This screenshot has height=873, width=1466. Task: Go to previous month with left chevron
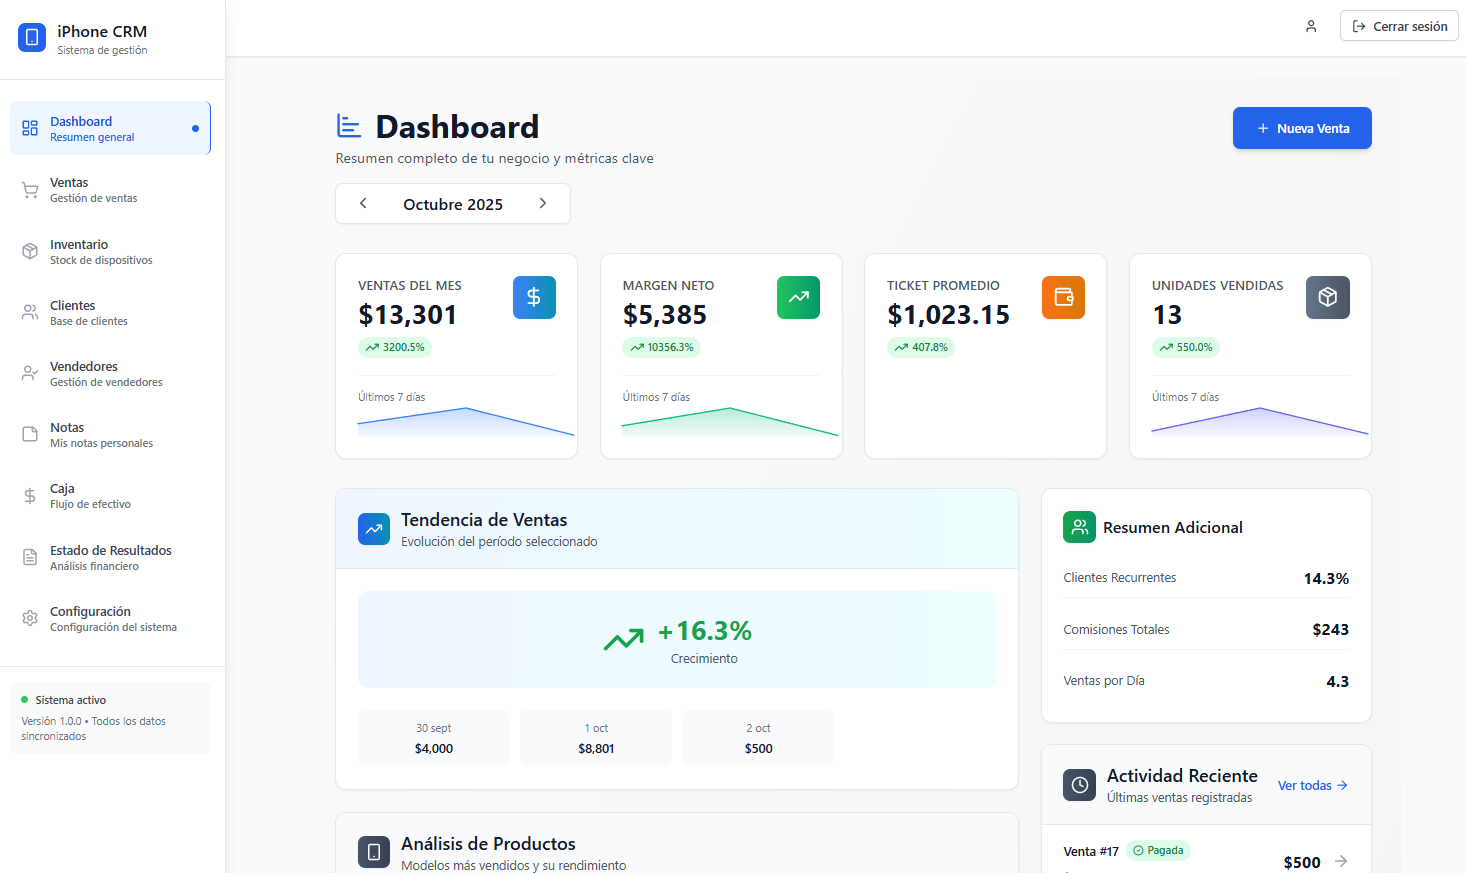coord(363,203)
